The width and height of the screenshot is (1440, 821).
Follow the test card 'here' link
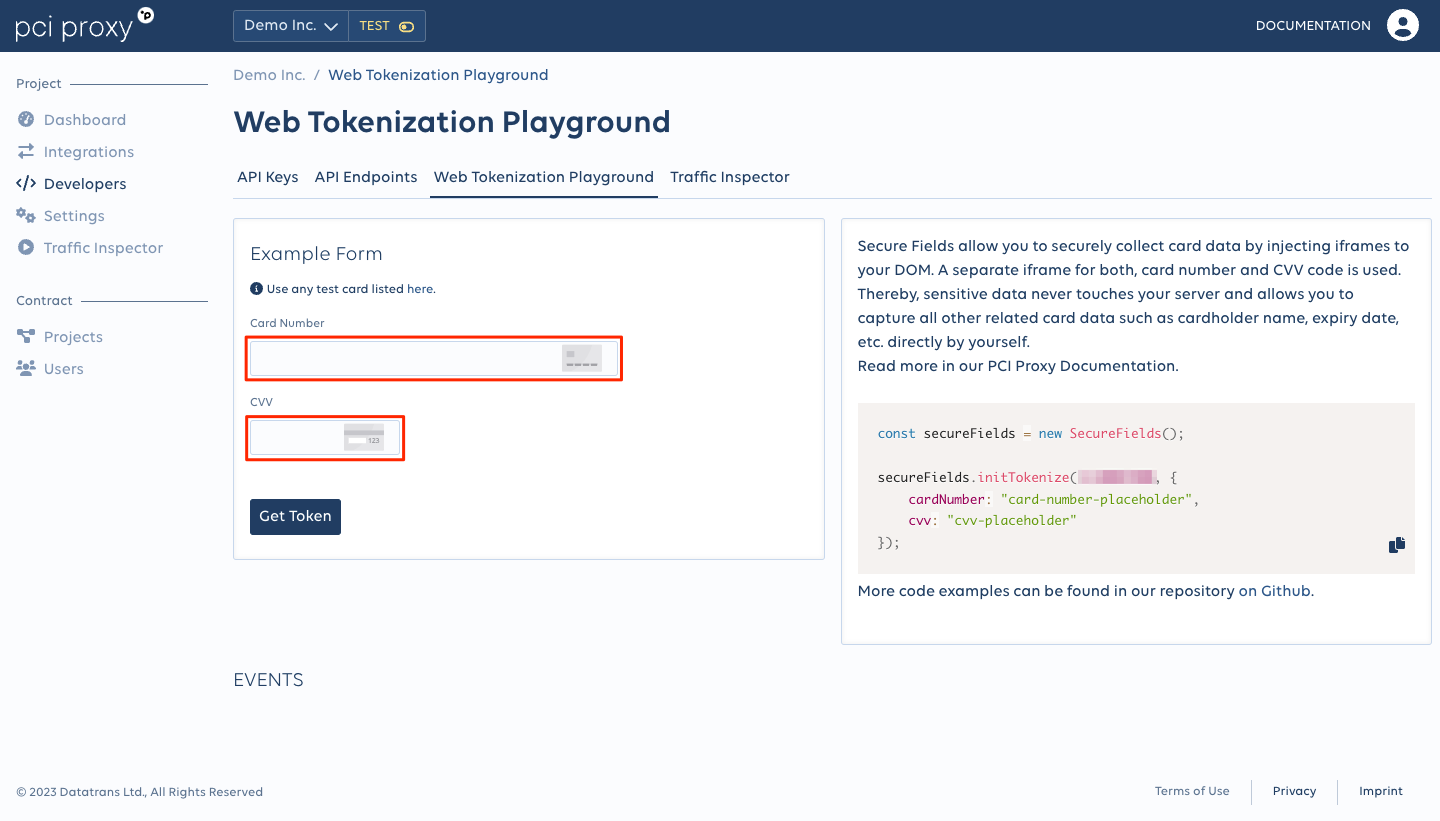[420, 289]
